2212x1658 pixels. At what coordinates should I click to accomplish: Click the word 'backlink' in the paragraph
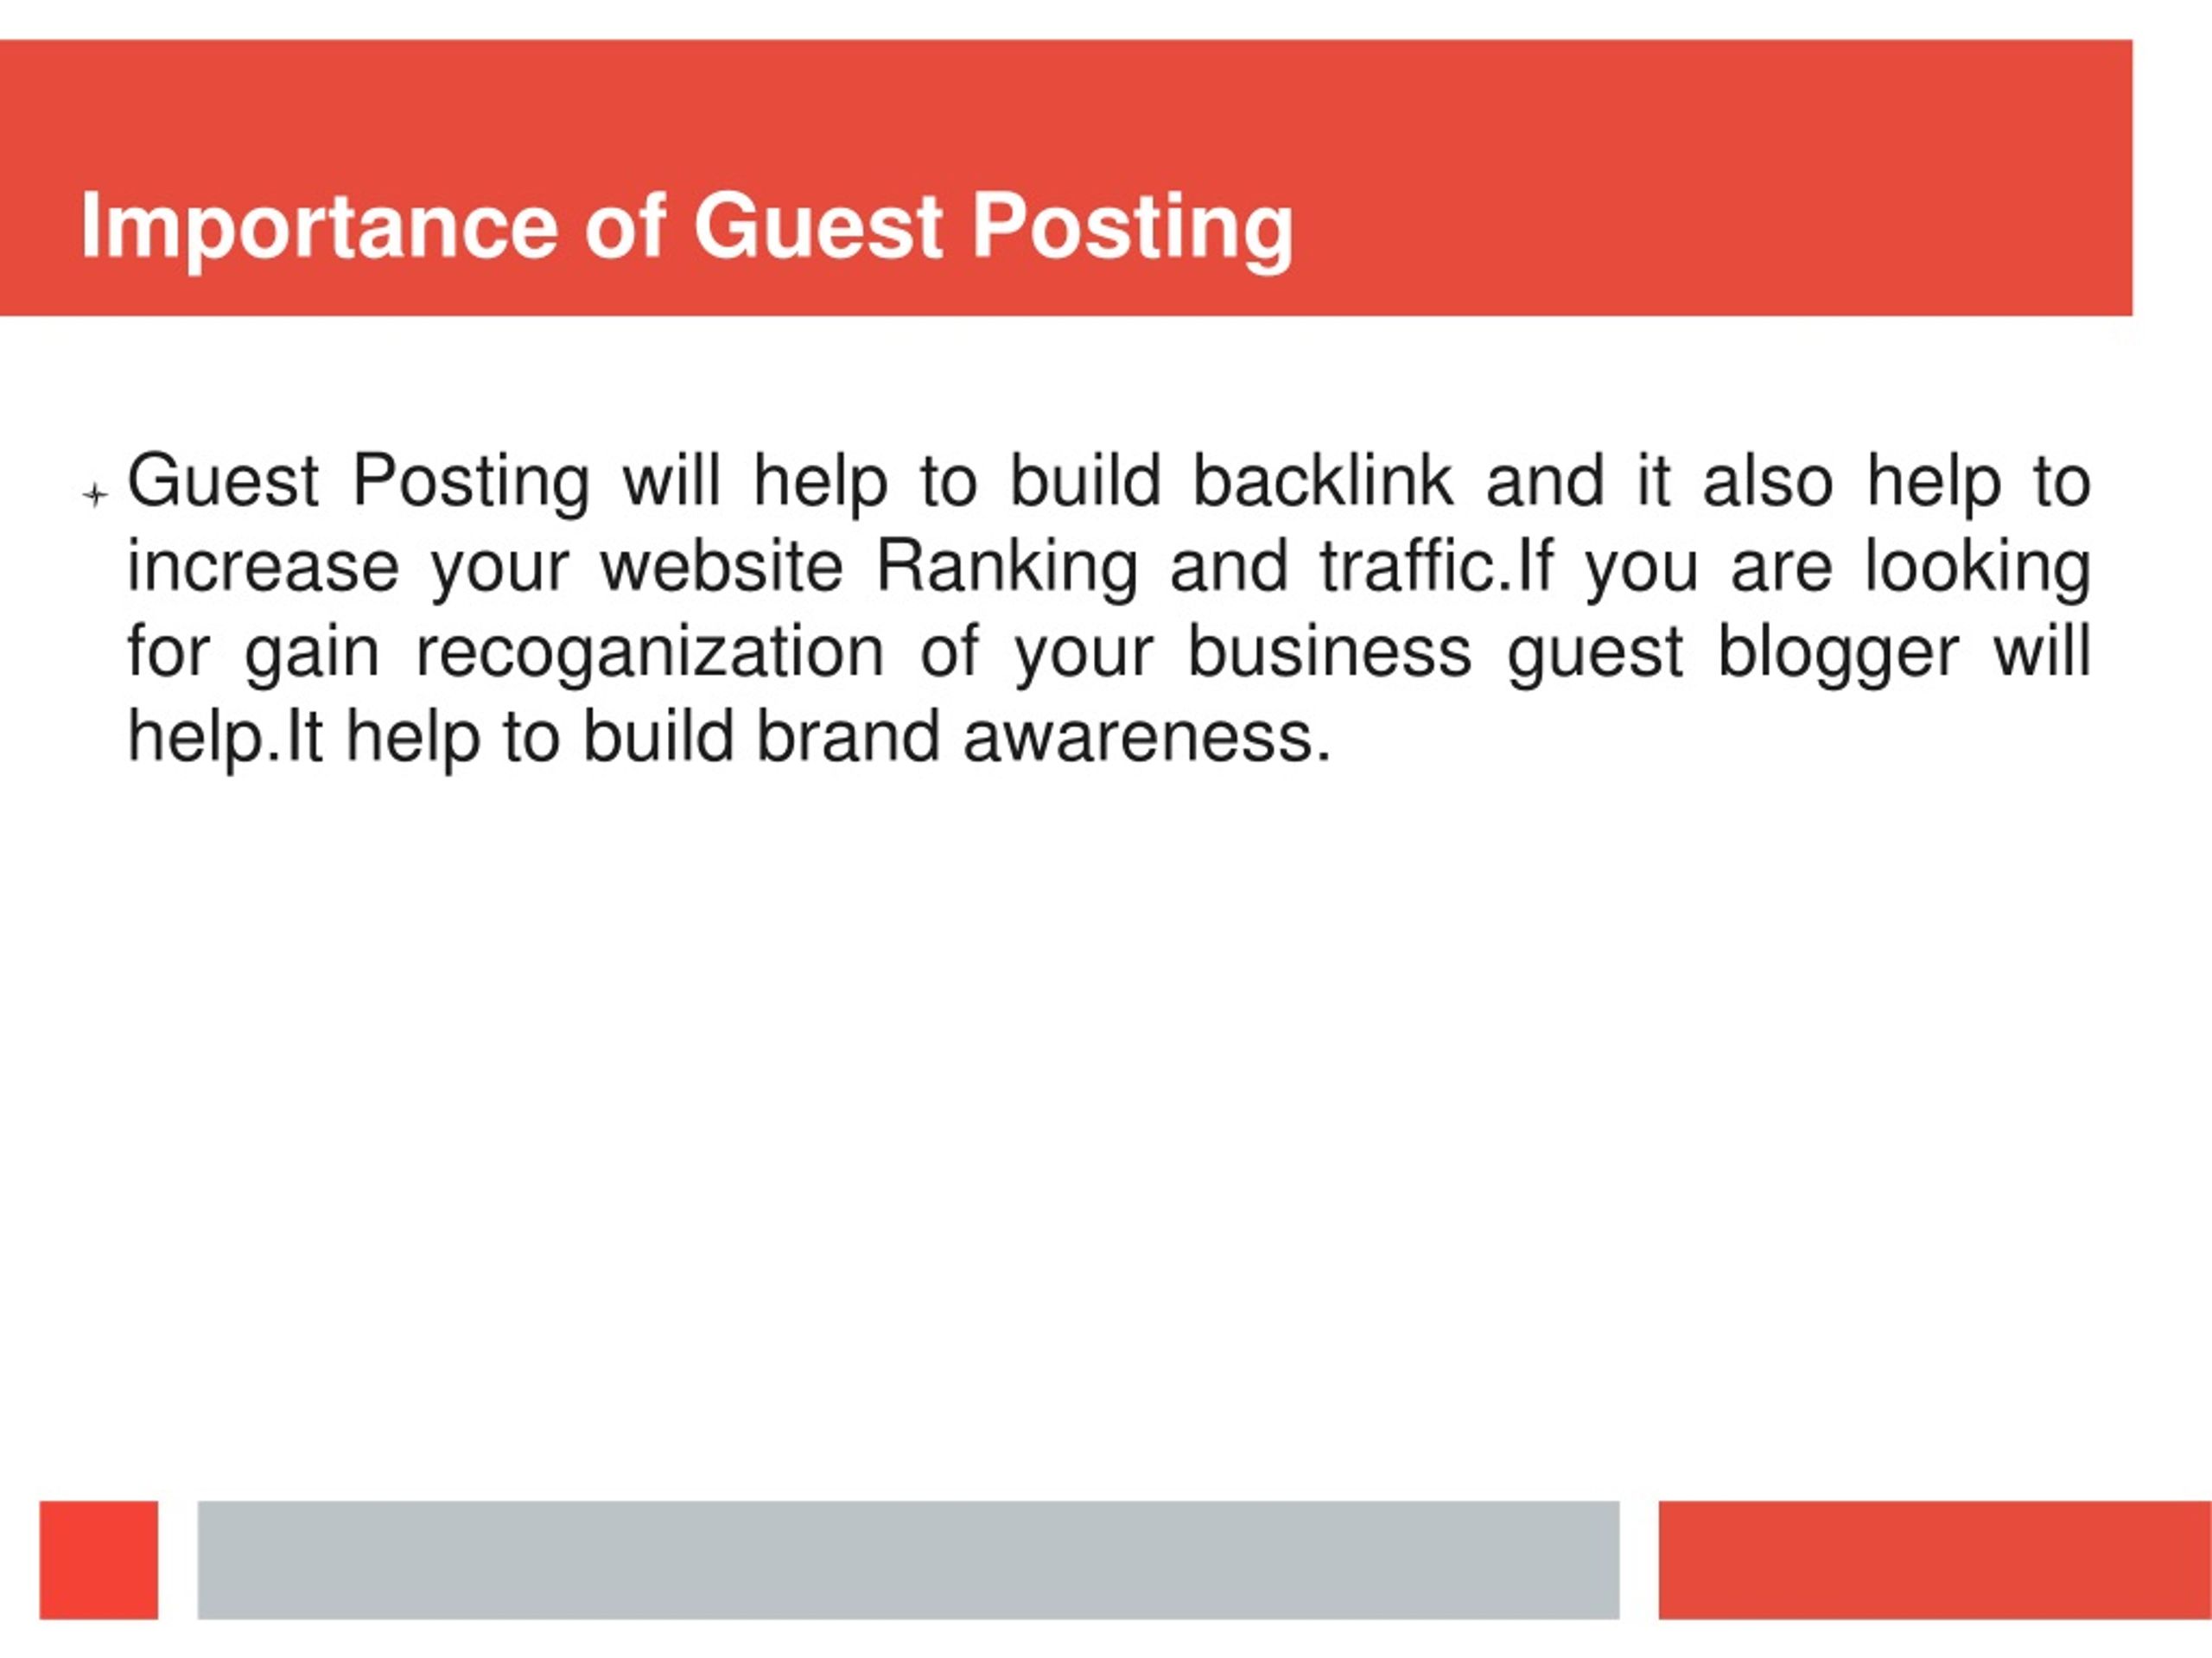coord(1323,481)
